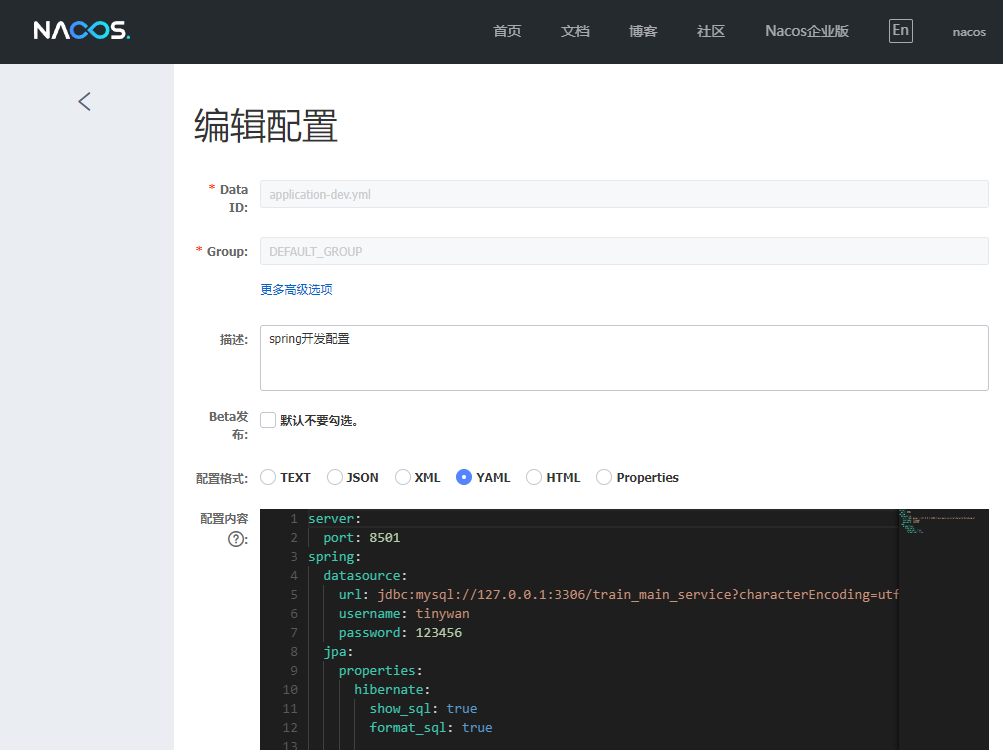Click the code editor minimap

tap(943, 523)
